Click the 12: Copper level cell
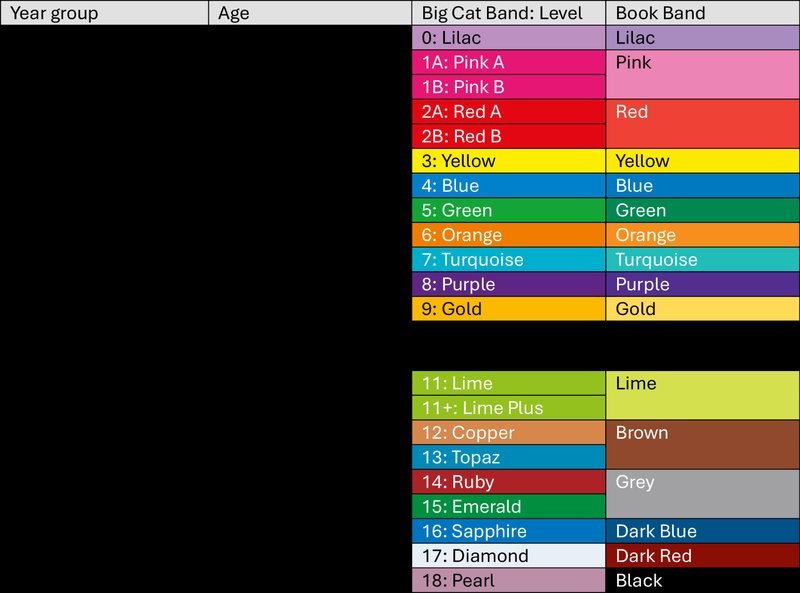The height and width of the screenshot is (593, 800). click(509, 432)
